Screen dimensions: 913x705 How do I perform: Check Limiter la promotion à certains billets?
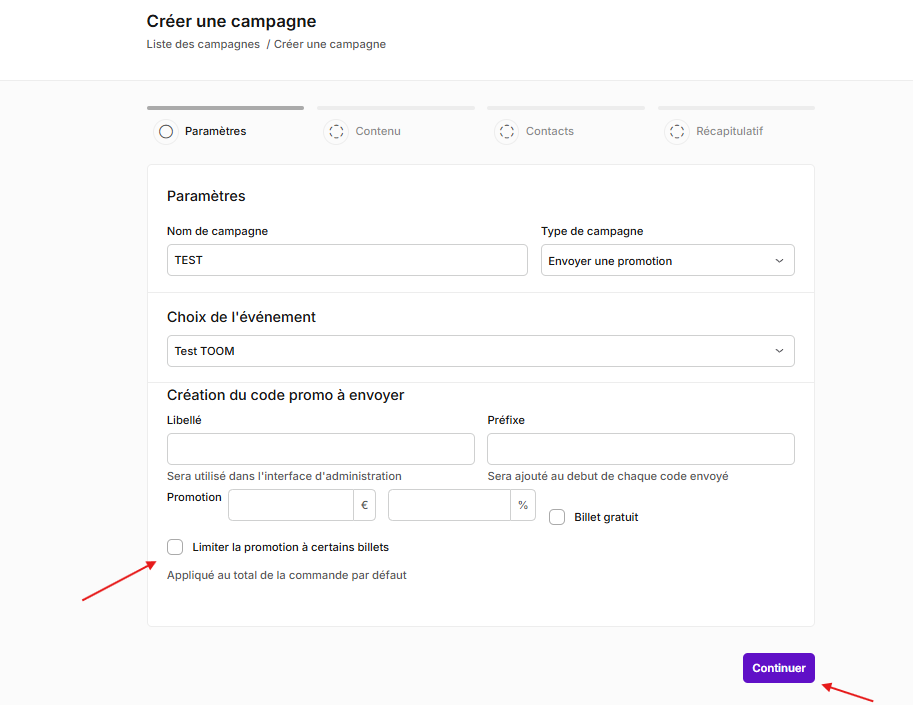(x=175, y=547)
